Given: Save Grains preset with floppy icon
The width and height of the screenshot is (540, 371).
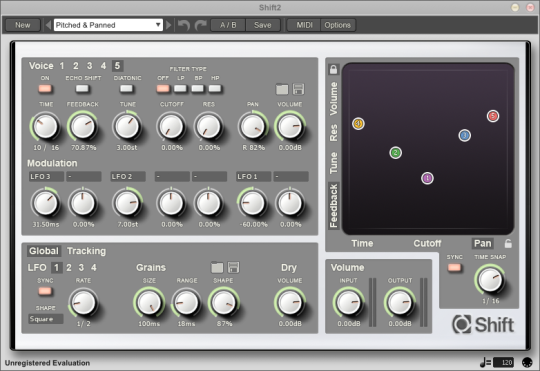Looking at the screenshot, I should pyautogui.click(x=233, y=267).
